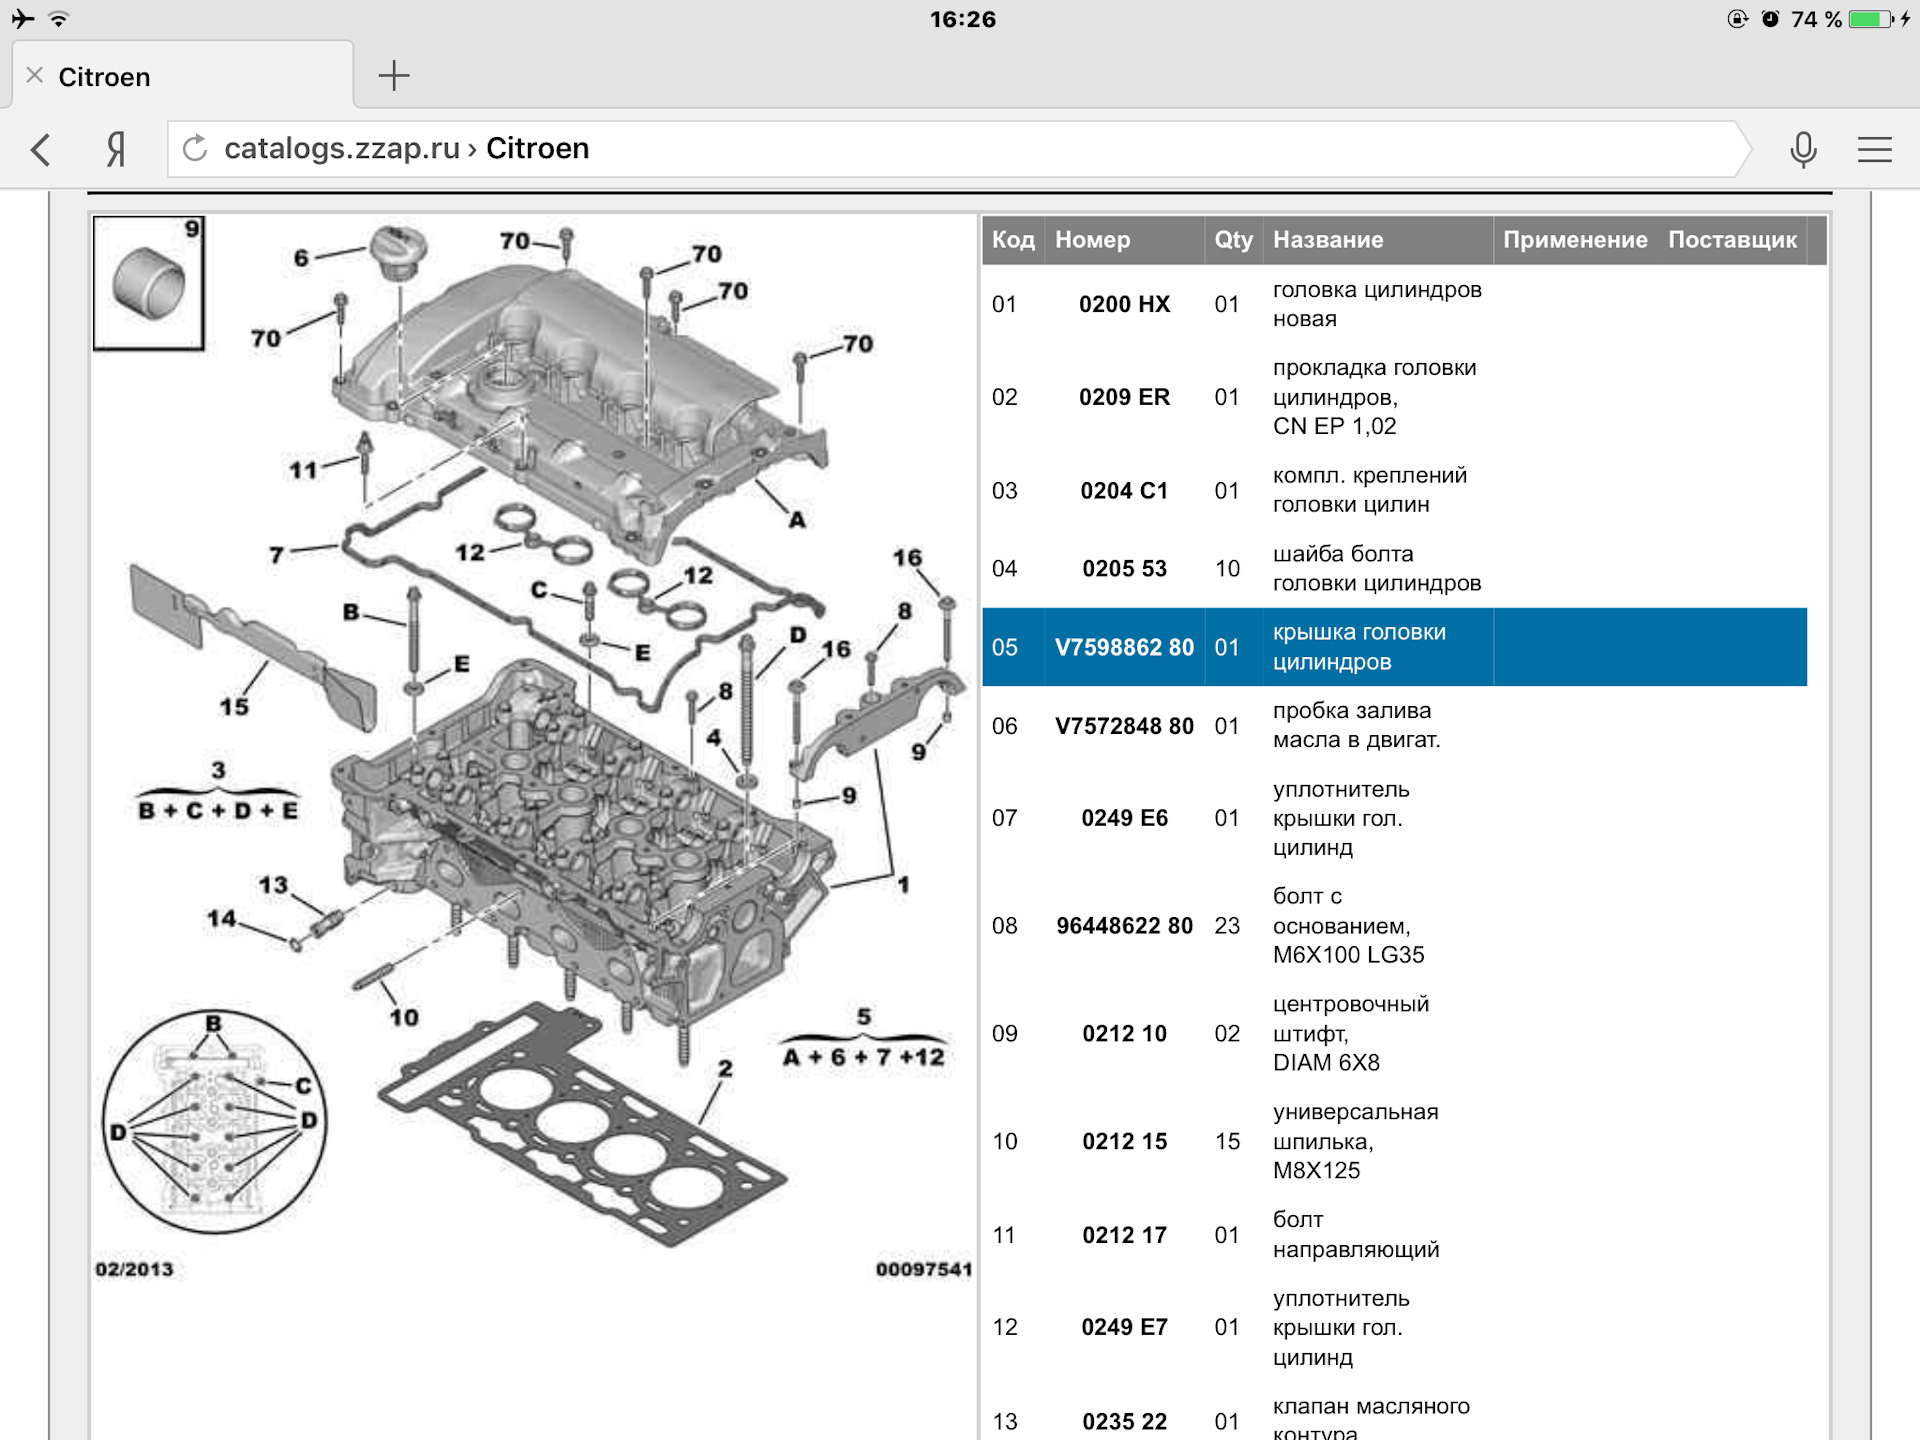This screenshot has height=1440, width=1920.
Task: Select row 01 part 0200 HX
Action: (x=1124, y=304)
